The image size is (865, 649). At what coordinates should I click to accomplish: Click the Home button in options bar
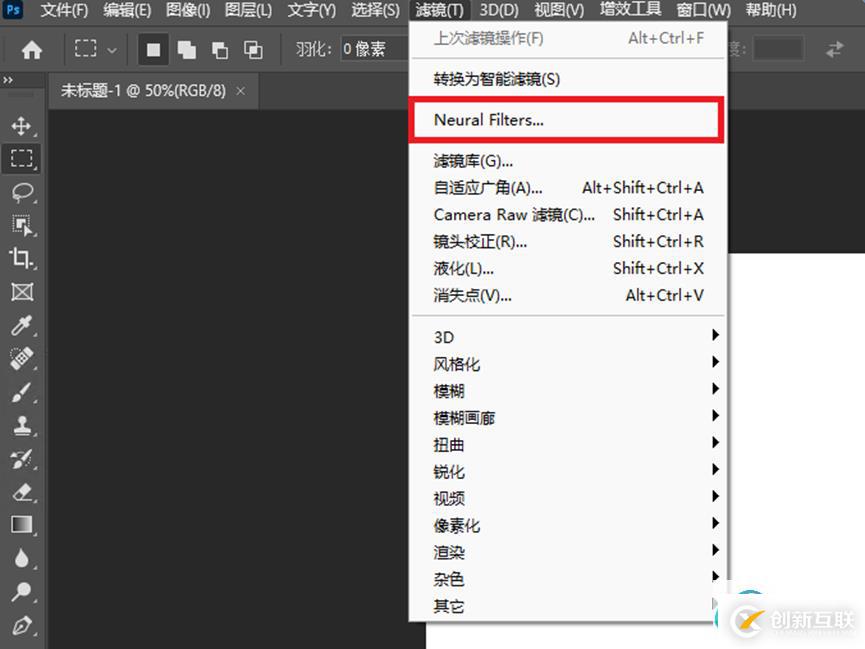point(32,50)
